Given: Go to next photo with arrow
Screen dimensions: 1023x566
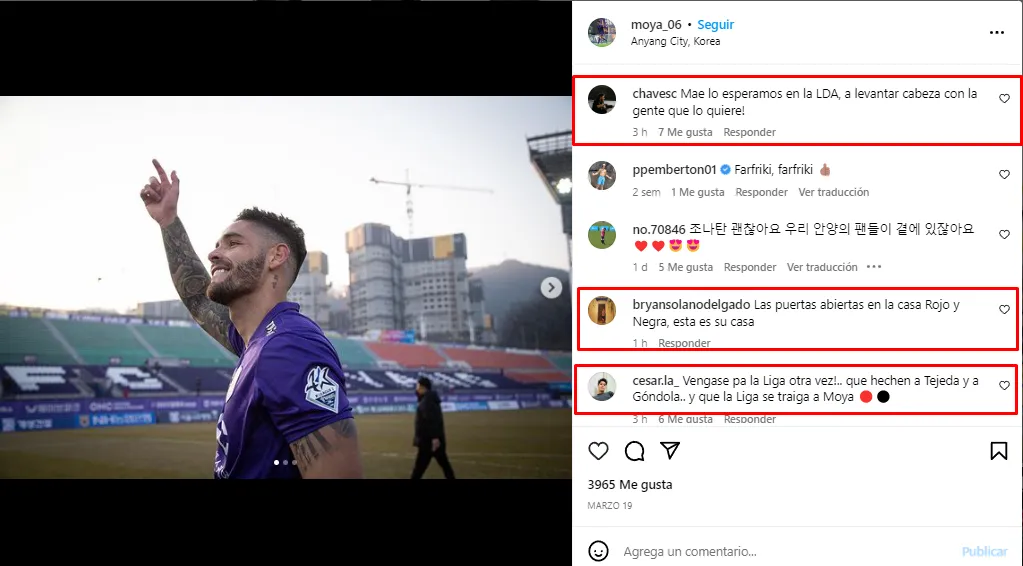Looking at the screenshot, I should pyautogui.click(x=551, y=288).
